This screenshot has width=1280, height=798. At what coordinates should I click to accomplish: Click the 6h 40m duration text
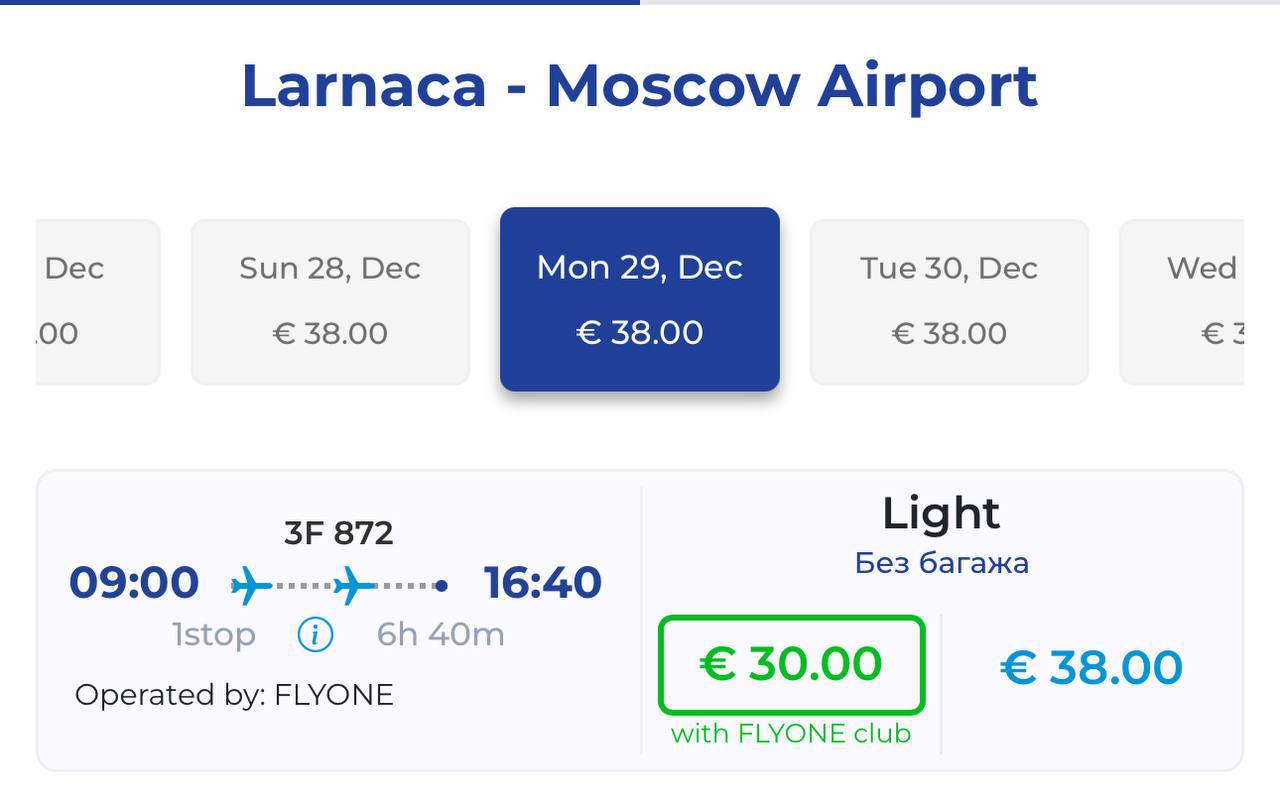click(441, 634)
